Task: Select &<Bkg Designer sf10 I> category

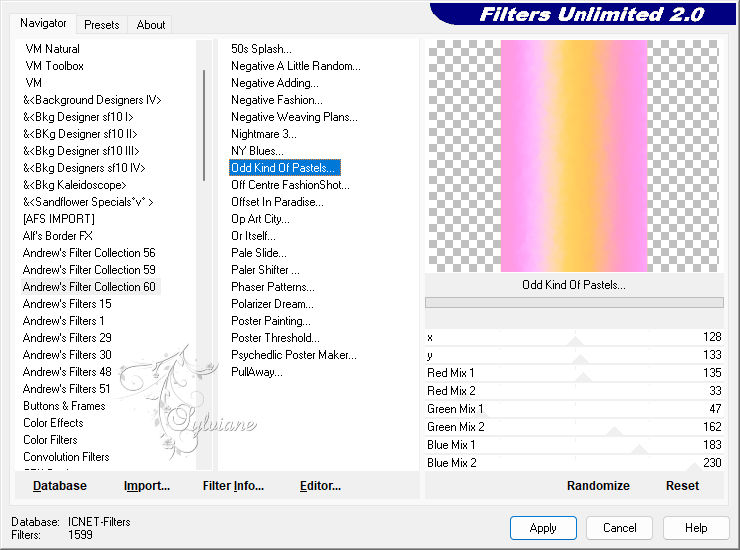Action: click(78, 117)
